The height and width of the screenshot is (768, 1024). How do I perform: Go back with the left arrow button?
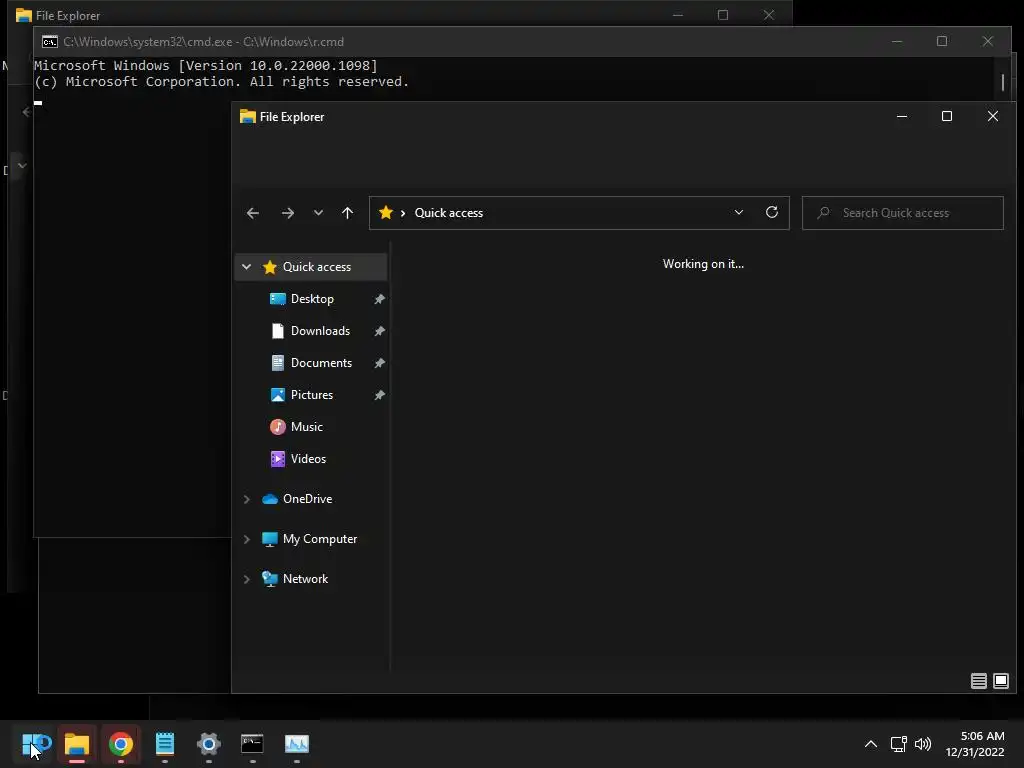click(253, 213)
